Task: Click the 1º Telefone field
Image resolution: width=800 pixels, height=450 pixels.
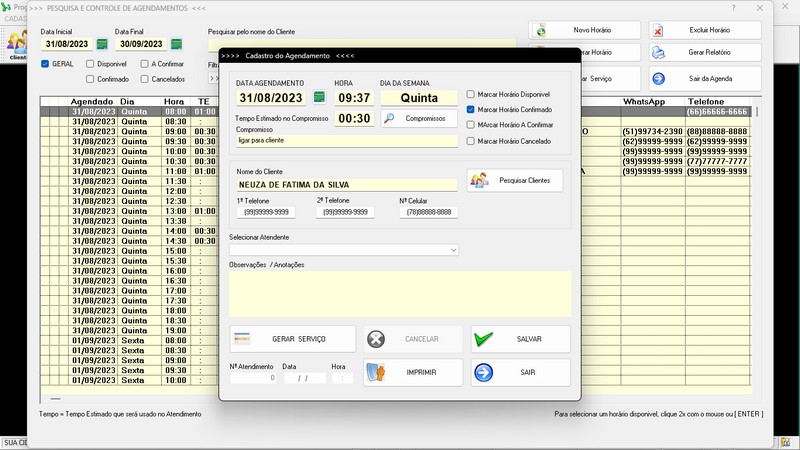Action: (x=266, y=212)
